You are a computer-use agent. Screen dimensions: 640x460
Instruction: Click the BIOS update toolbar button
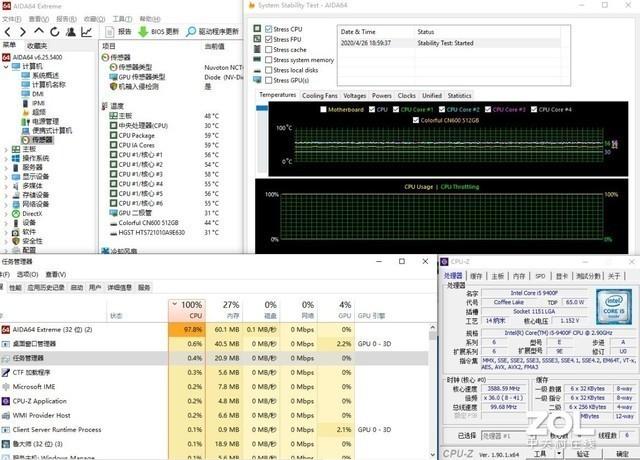coord(158,32)
